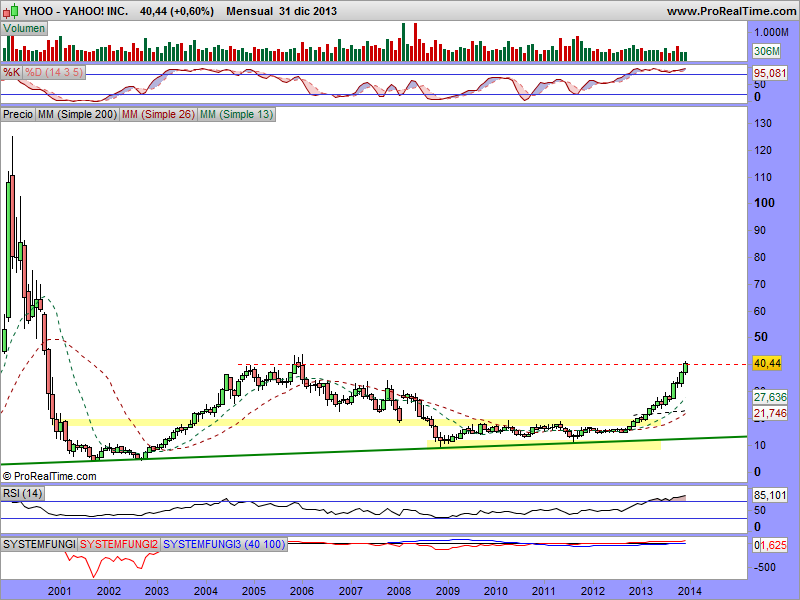Click the 95,081 stochastic value

point(770,73)
